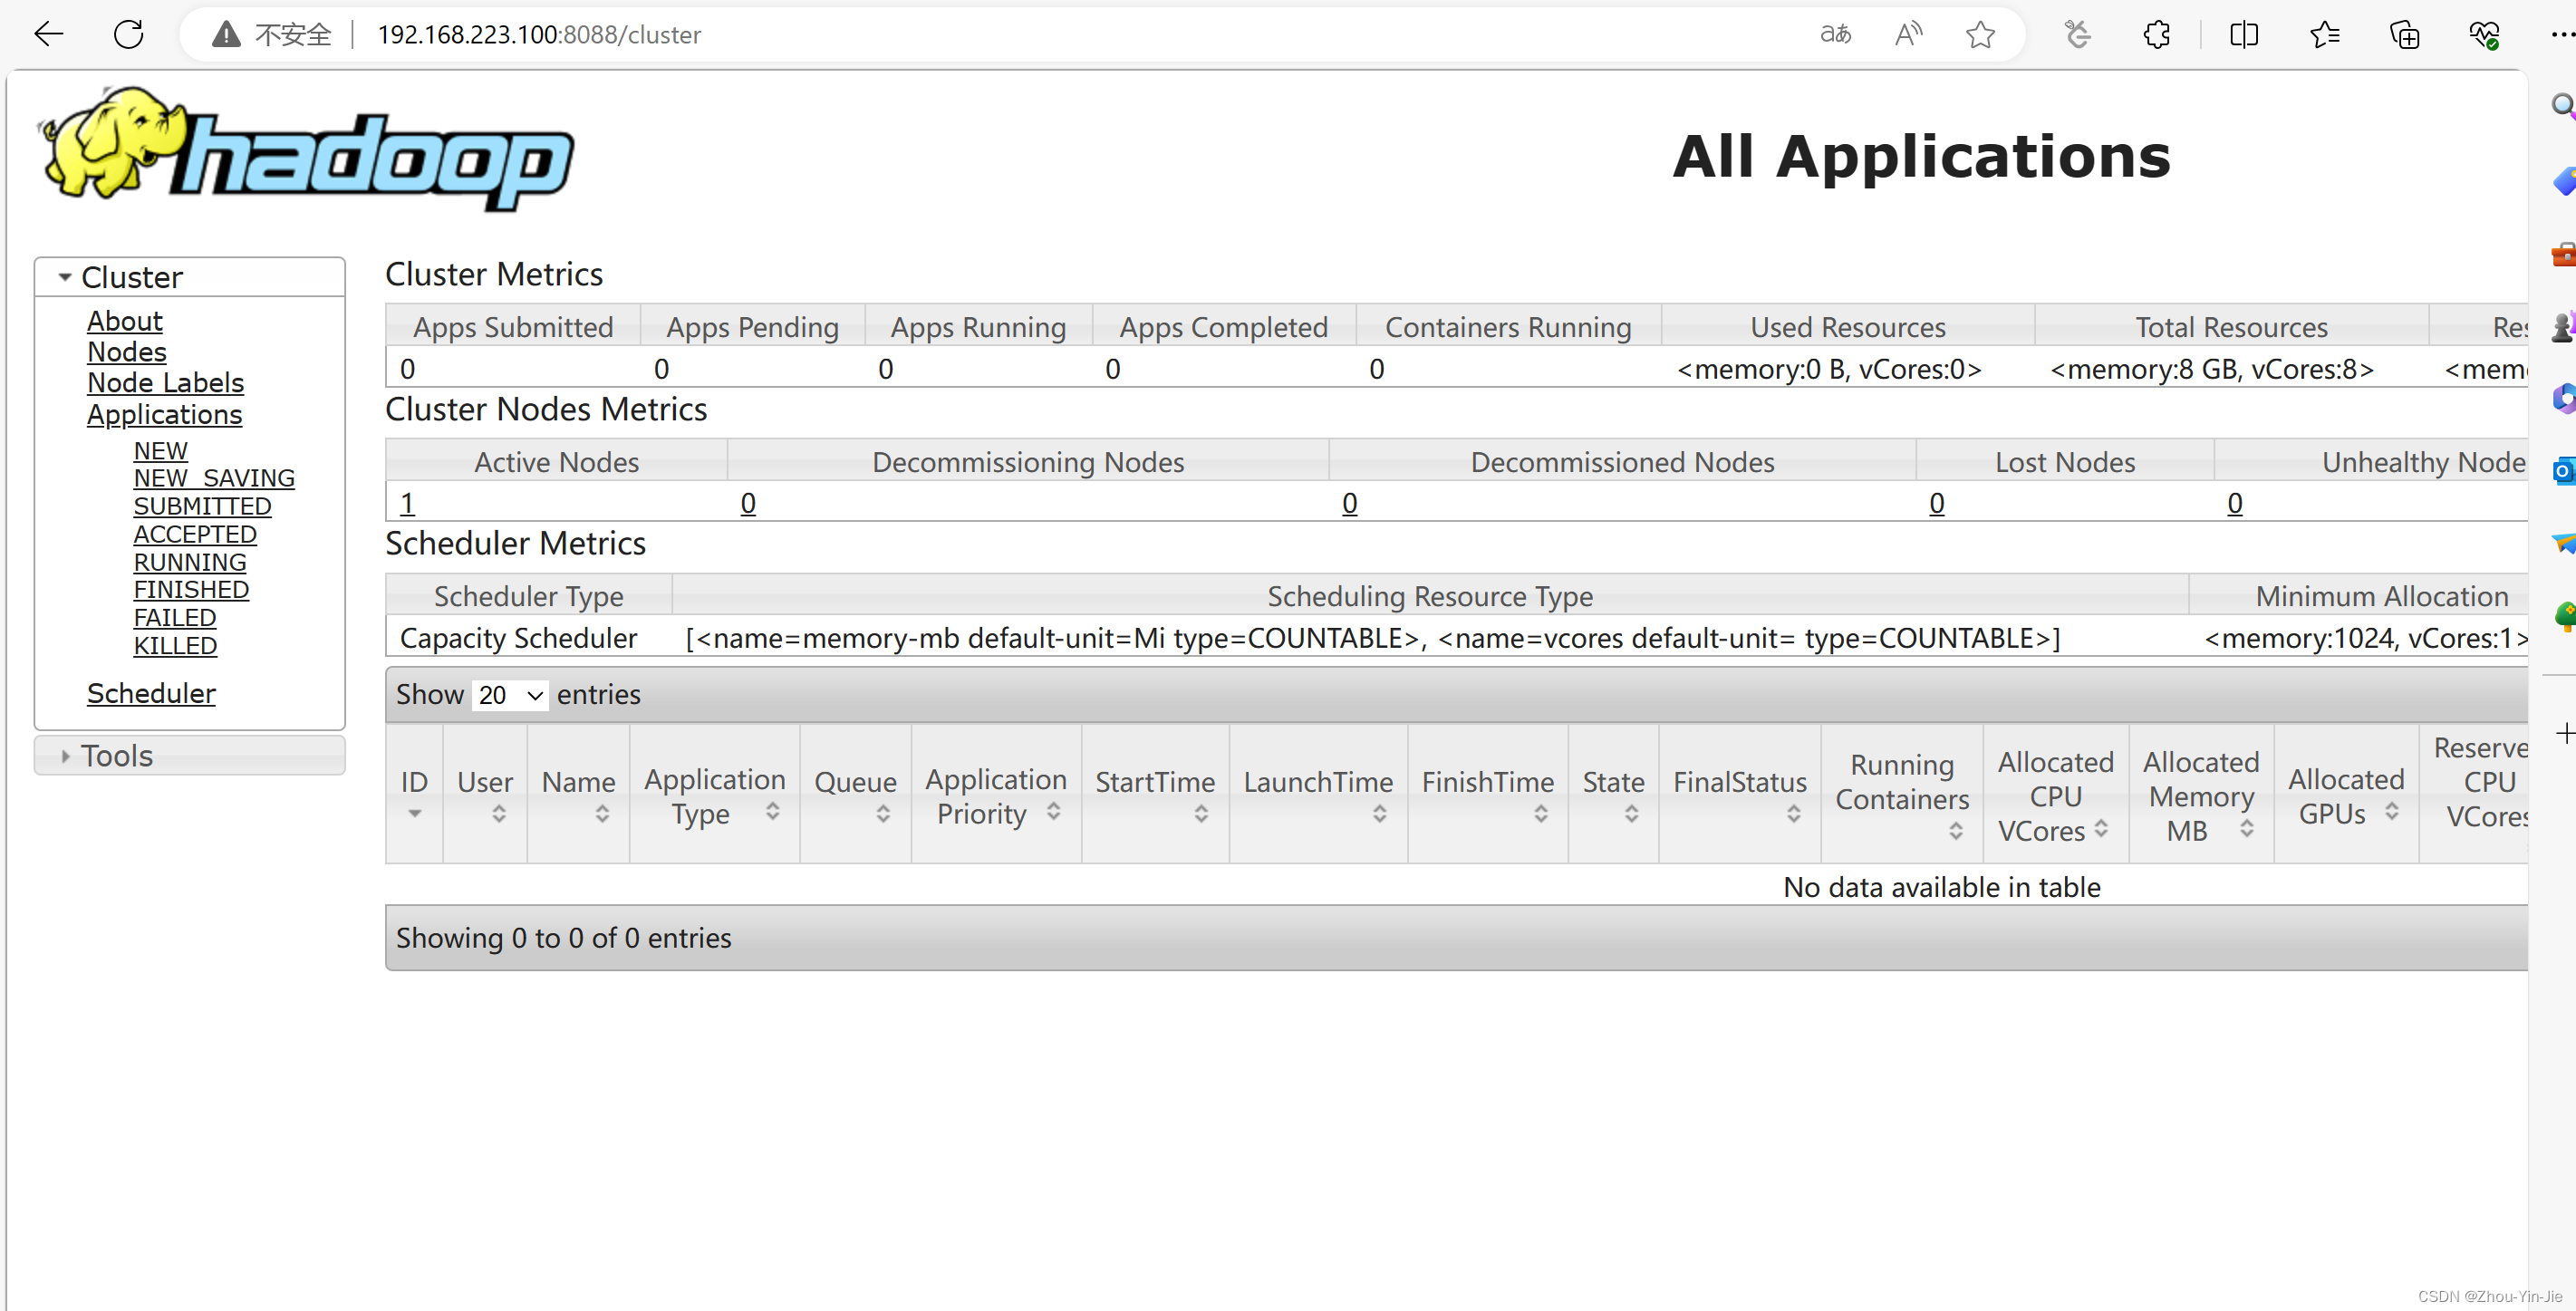Click the read aloud icon
The image size is (2576, 1311).
(1908, 34)
